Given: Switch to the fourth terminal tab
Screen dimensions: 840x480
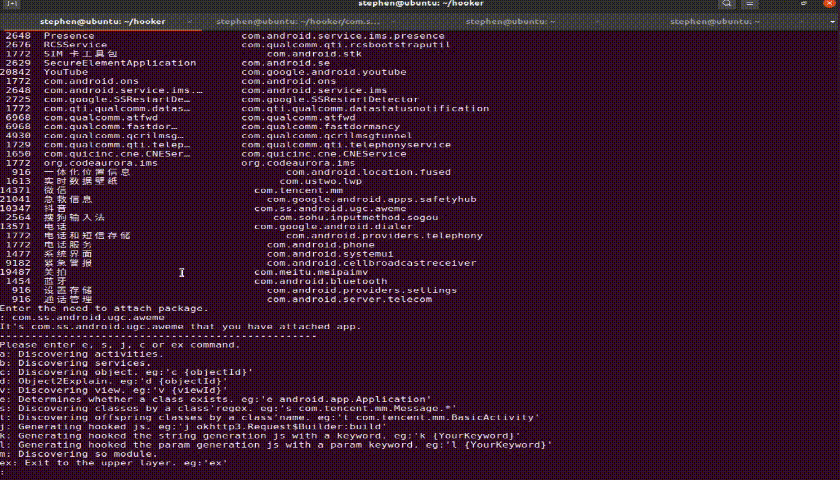Looking at the screenshot, I should pos(715,22).
